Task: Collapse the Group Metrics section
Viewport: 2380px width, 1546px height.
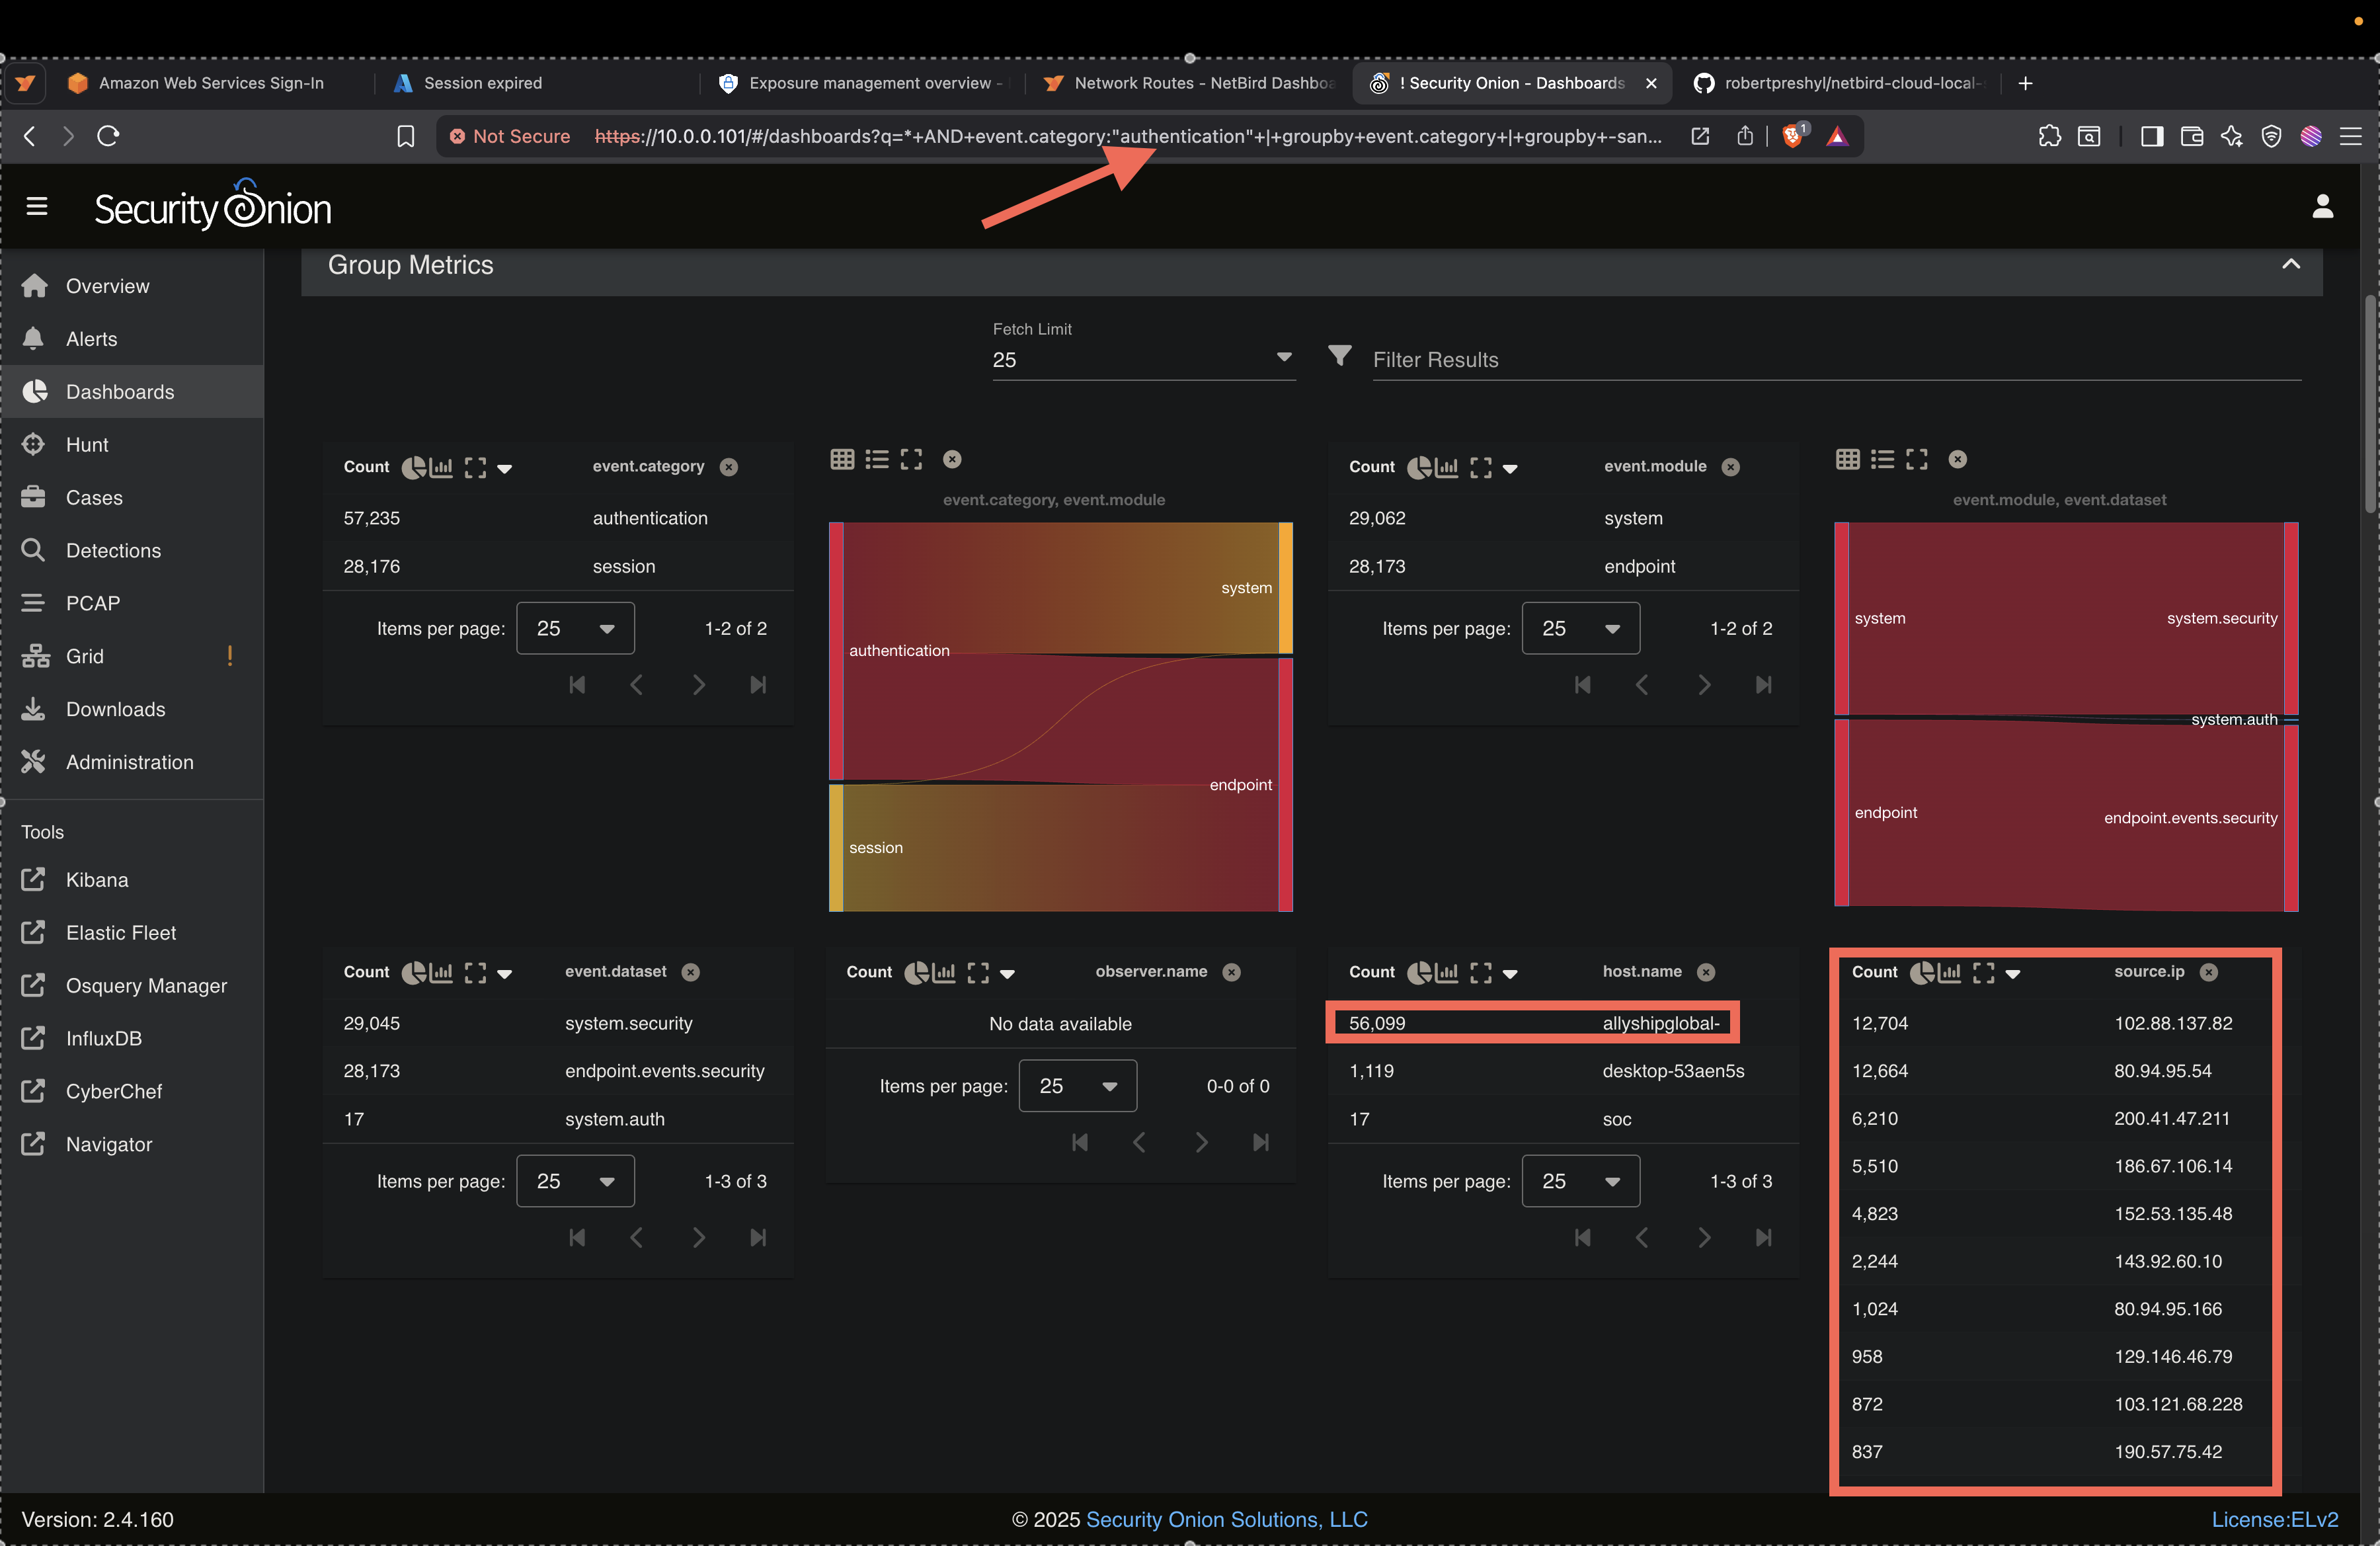Action: [x=2290, y=265]
